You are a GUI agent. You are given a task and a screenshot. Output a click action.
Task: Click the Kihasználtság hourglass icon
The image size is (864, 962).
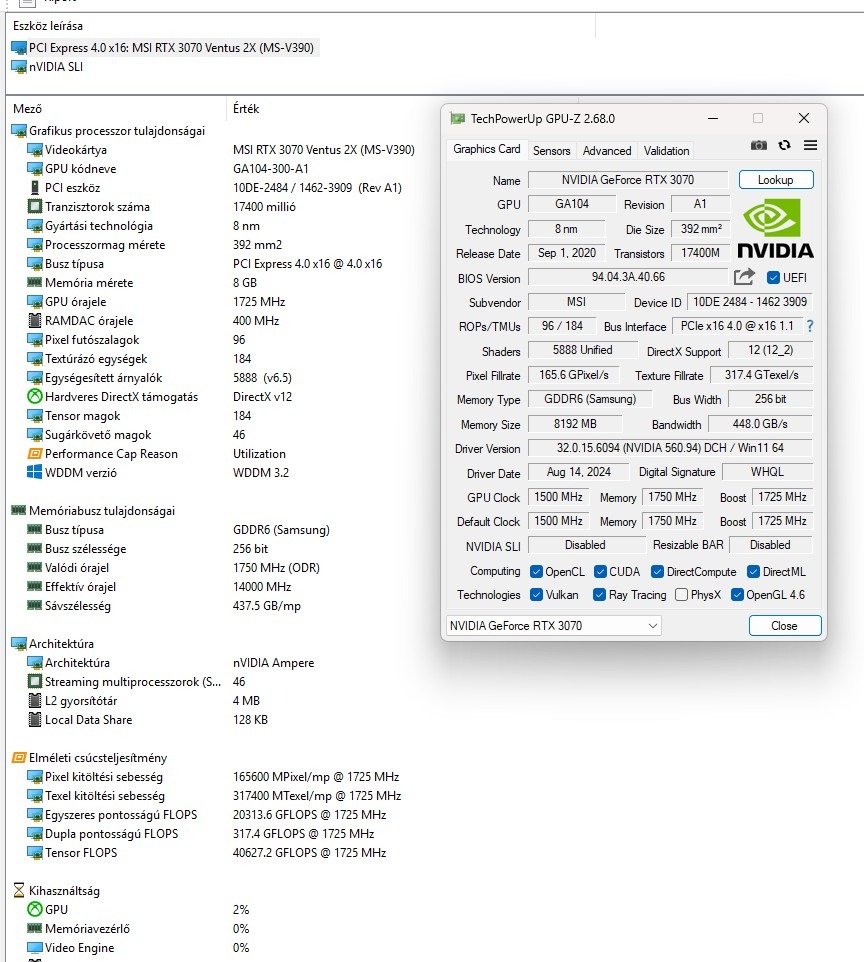(x=19, y=891)
